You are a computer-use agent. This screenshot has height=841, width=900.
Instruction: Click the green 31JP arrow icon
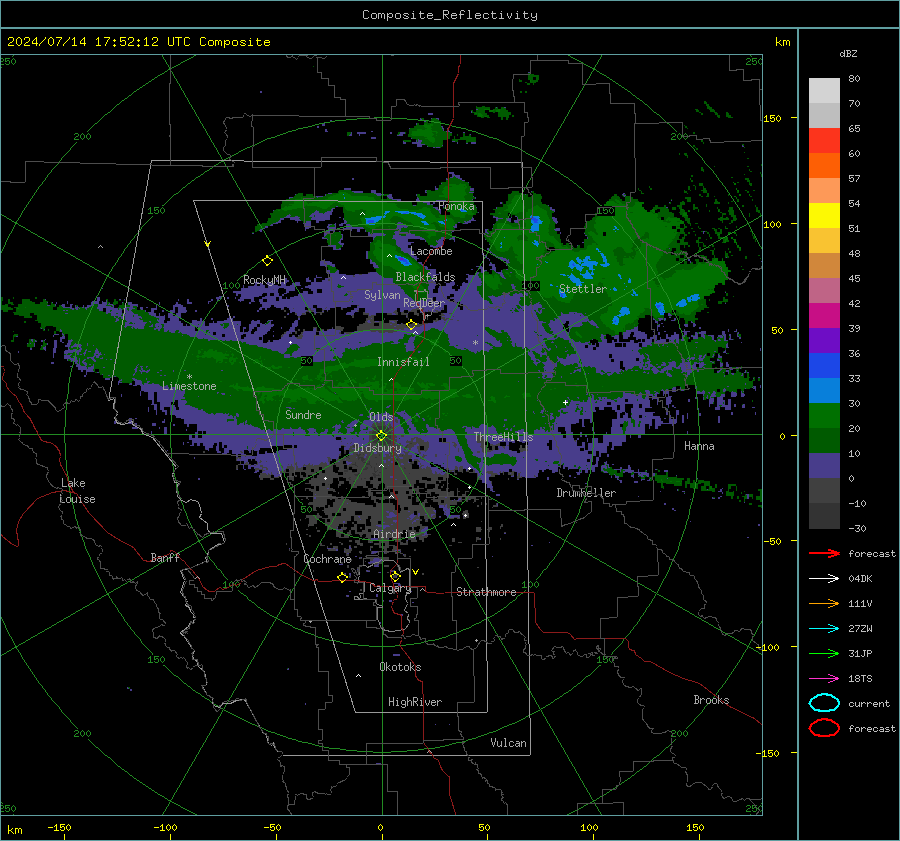[x=824, y=653]
